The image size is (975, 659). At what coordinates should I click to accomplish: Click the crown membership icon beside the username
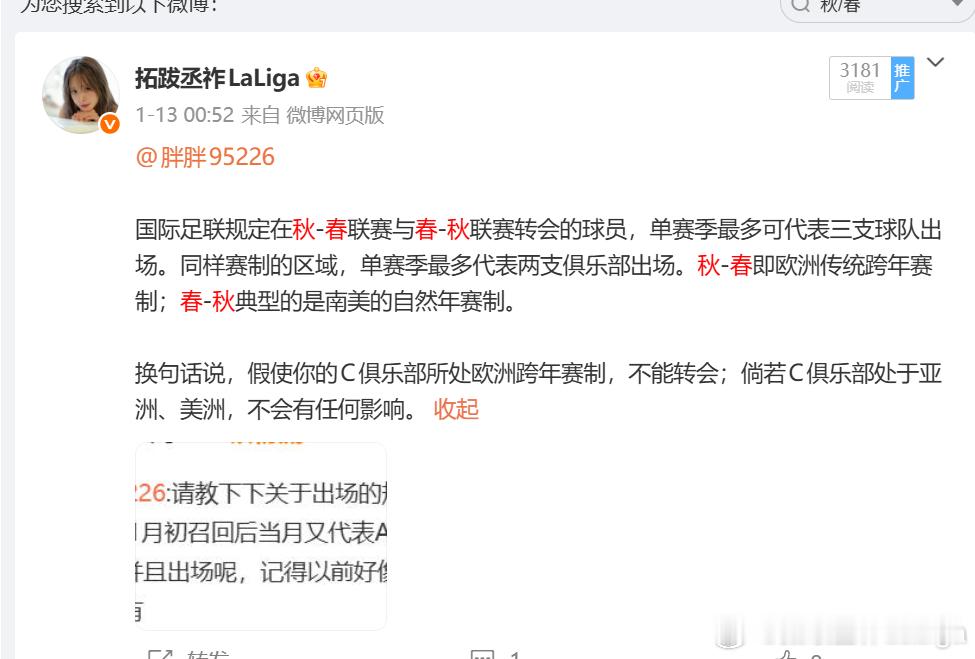(x=317, y=78)
